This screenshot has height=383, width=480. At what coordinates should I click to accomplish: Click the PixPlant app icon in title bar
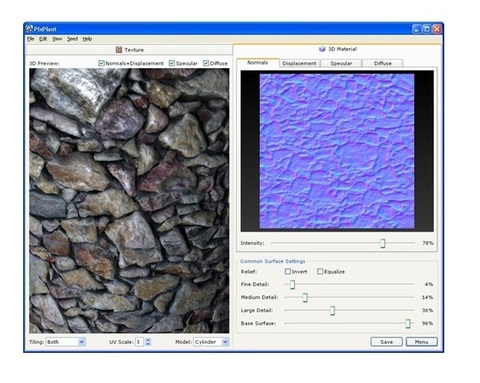pyautogui.click(x=29, y=29)
